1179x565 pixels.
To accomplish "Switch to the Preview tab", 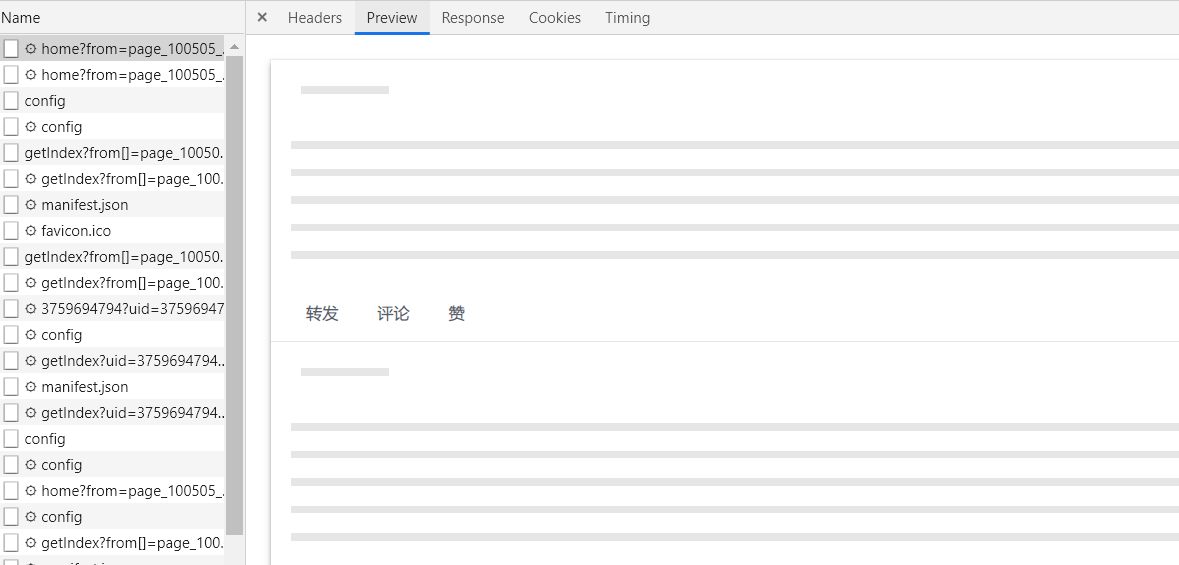I will [392, 18].
